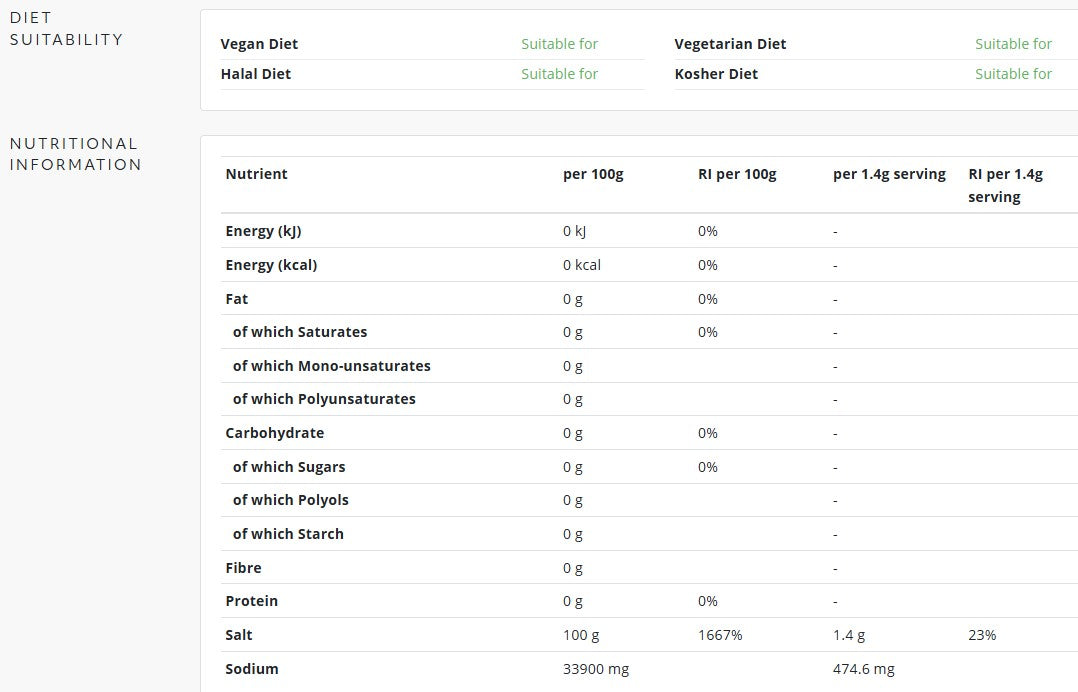Click the Vegan Diet label
1078x692 pixels.
pos(259,44)
